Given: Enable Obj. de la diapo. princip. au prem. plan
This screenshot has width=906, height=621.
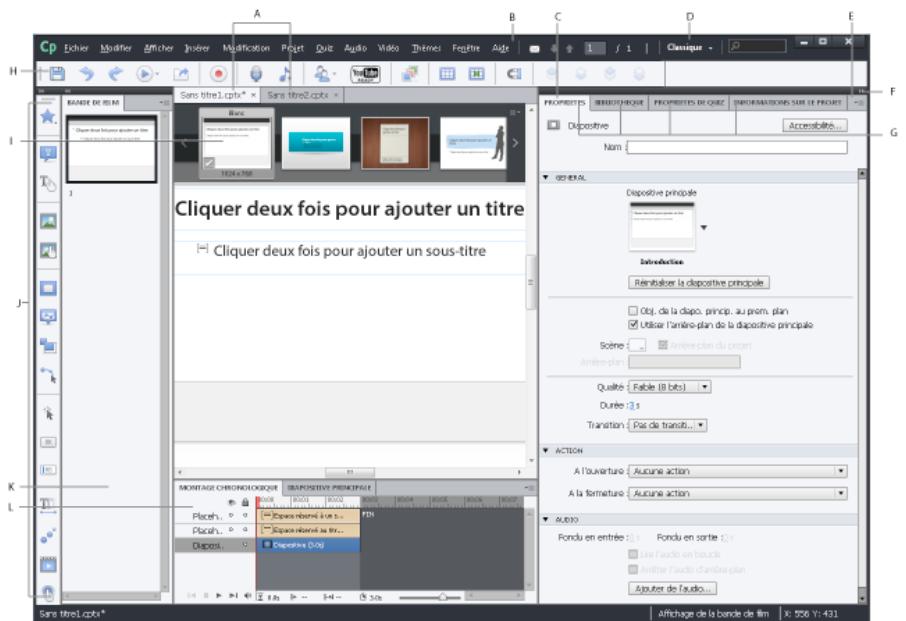Looking at the screenshot, I should click(633, 311).
